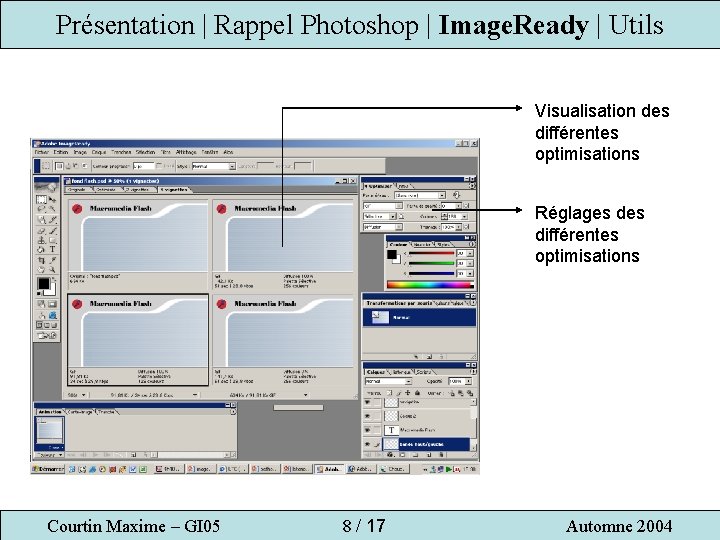
Task: Open the Couleurs count dropdown in Optimiser
Action: click(464, 216)
